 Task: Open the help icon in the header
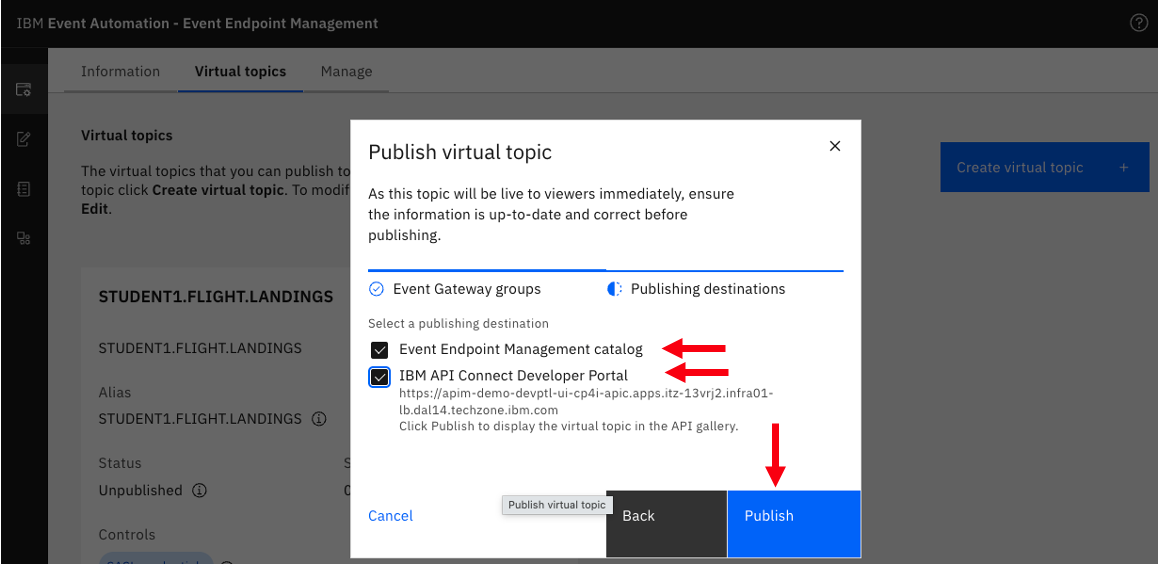tap(1139, 23)
